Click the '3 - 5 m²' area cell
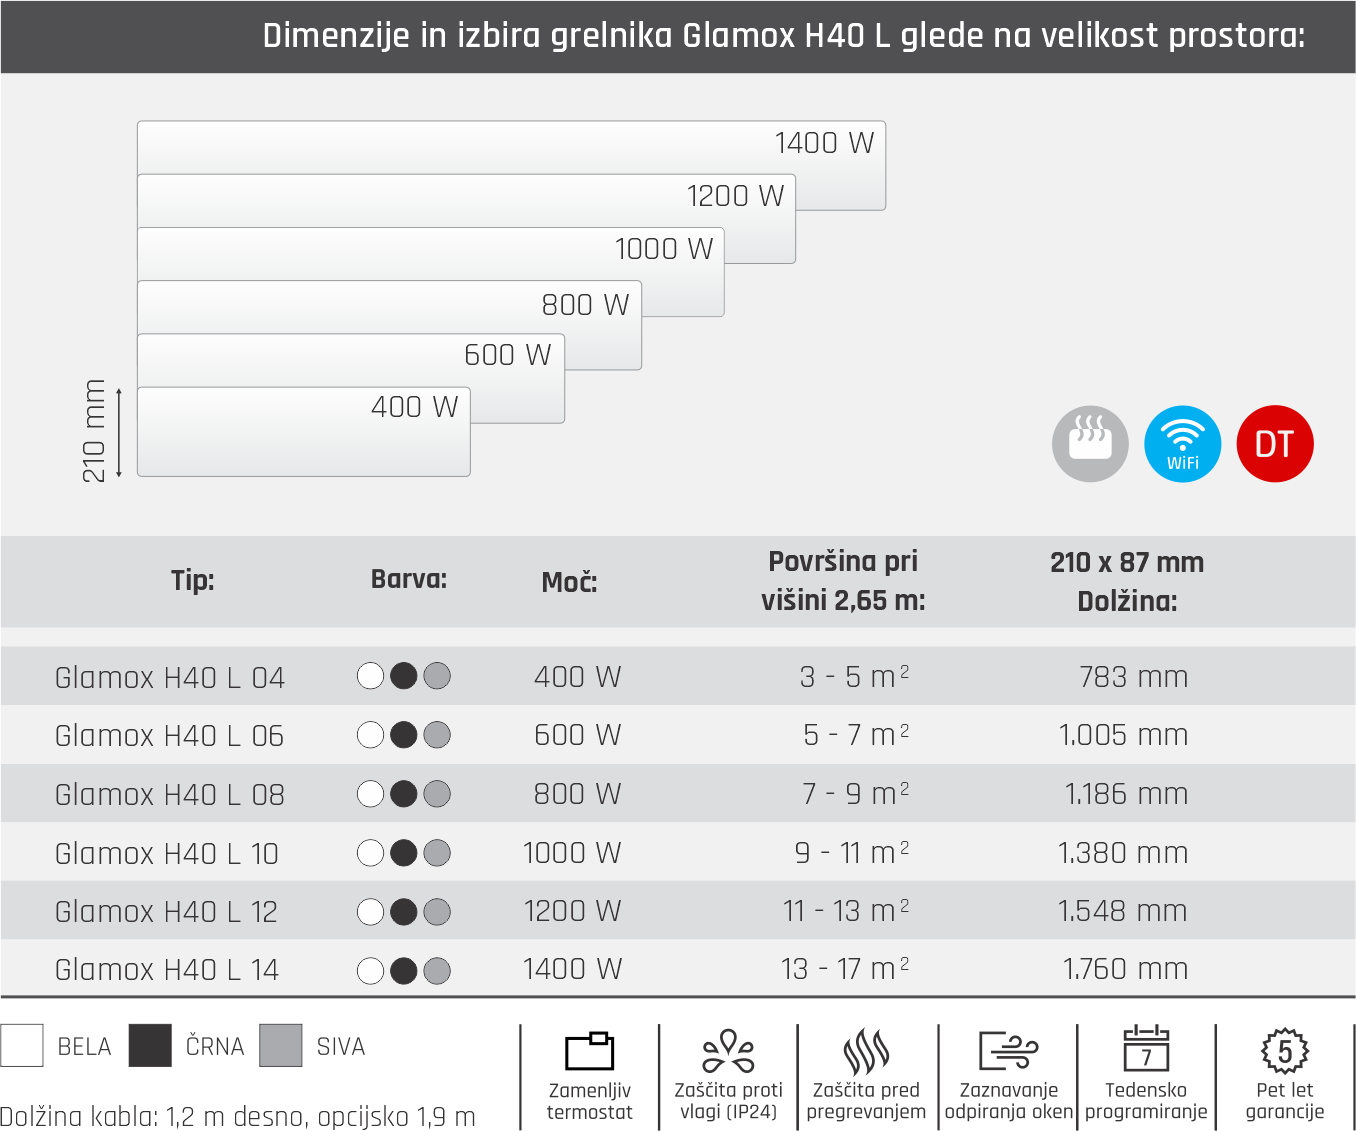Image resolution: width=1356 pixels, height=1131 pixels. [855, 677]
